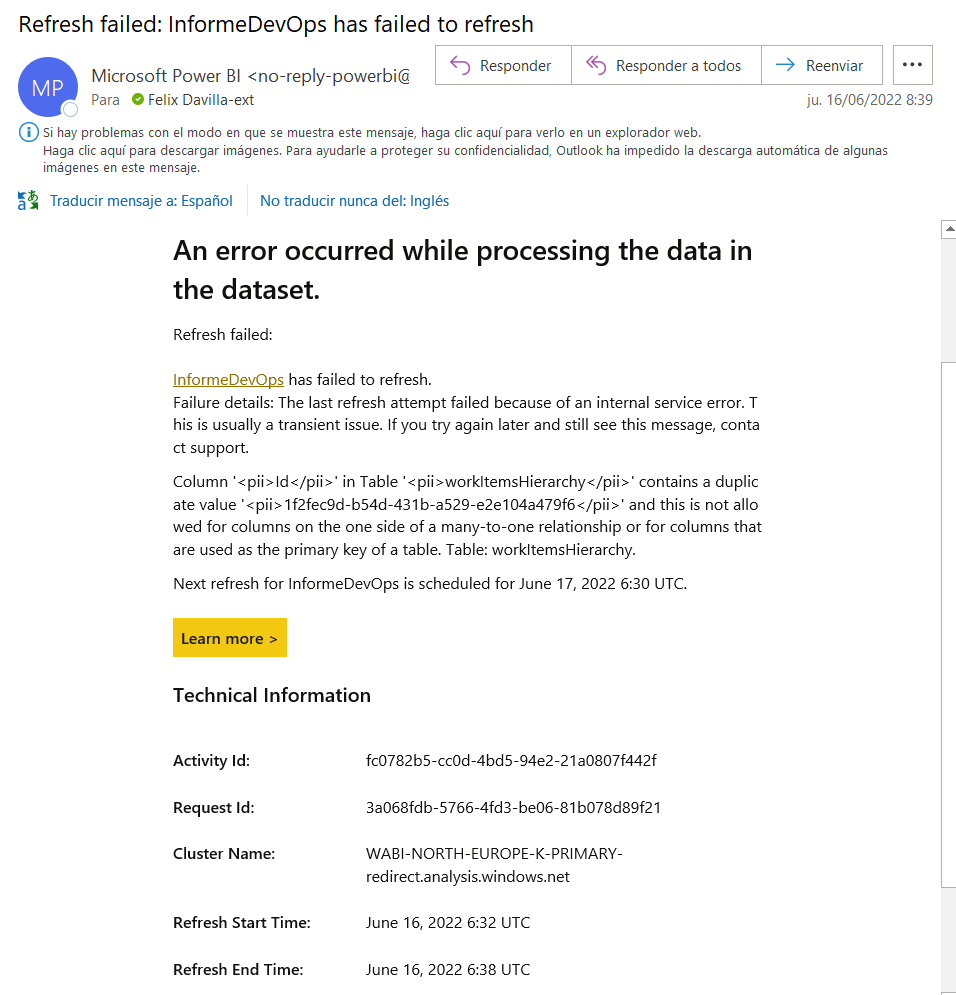This screenshot has width=956, height=995.
Task: Click the Cluster Name: label
Action: [224, 853]
